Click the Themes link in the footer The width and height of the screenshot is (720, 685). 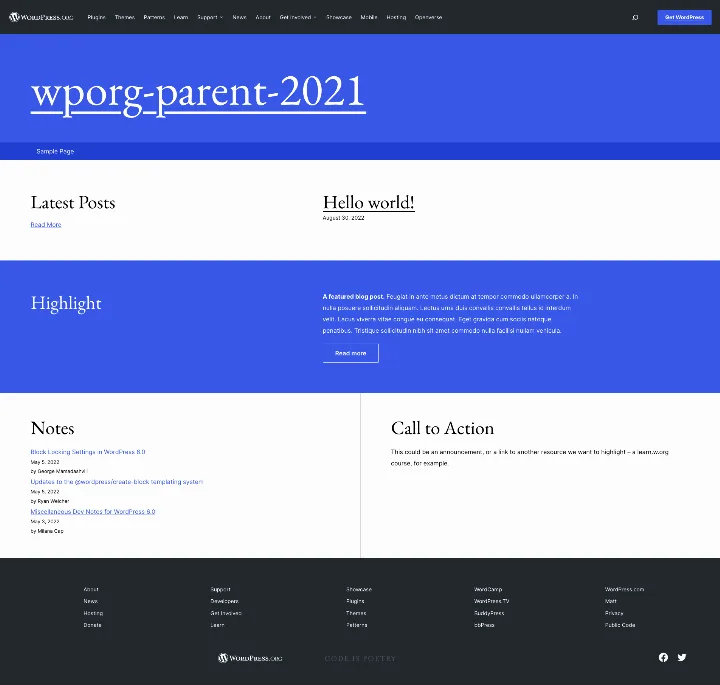pyautogui.click(x=356, y=613)
